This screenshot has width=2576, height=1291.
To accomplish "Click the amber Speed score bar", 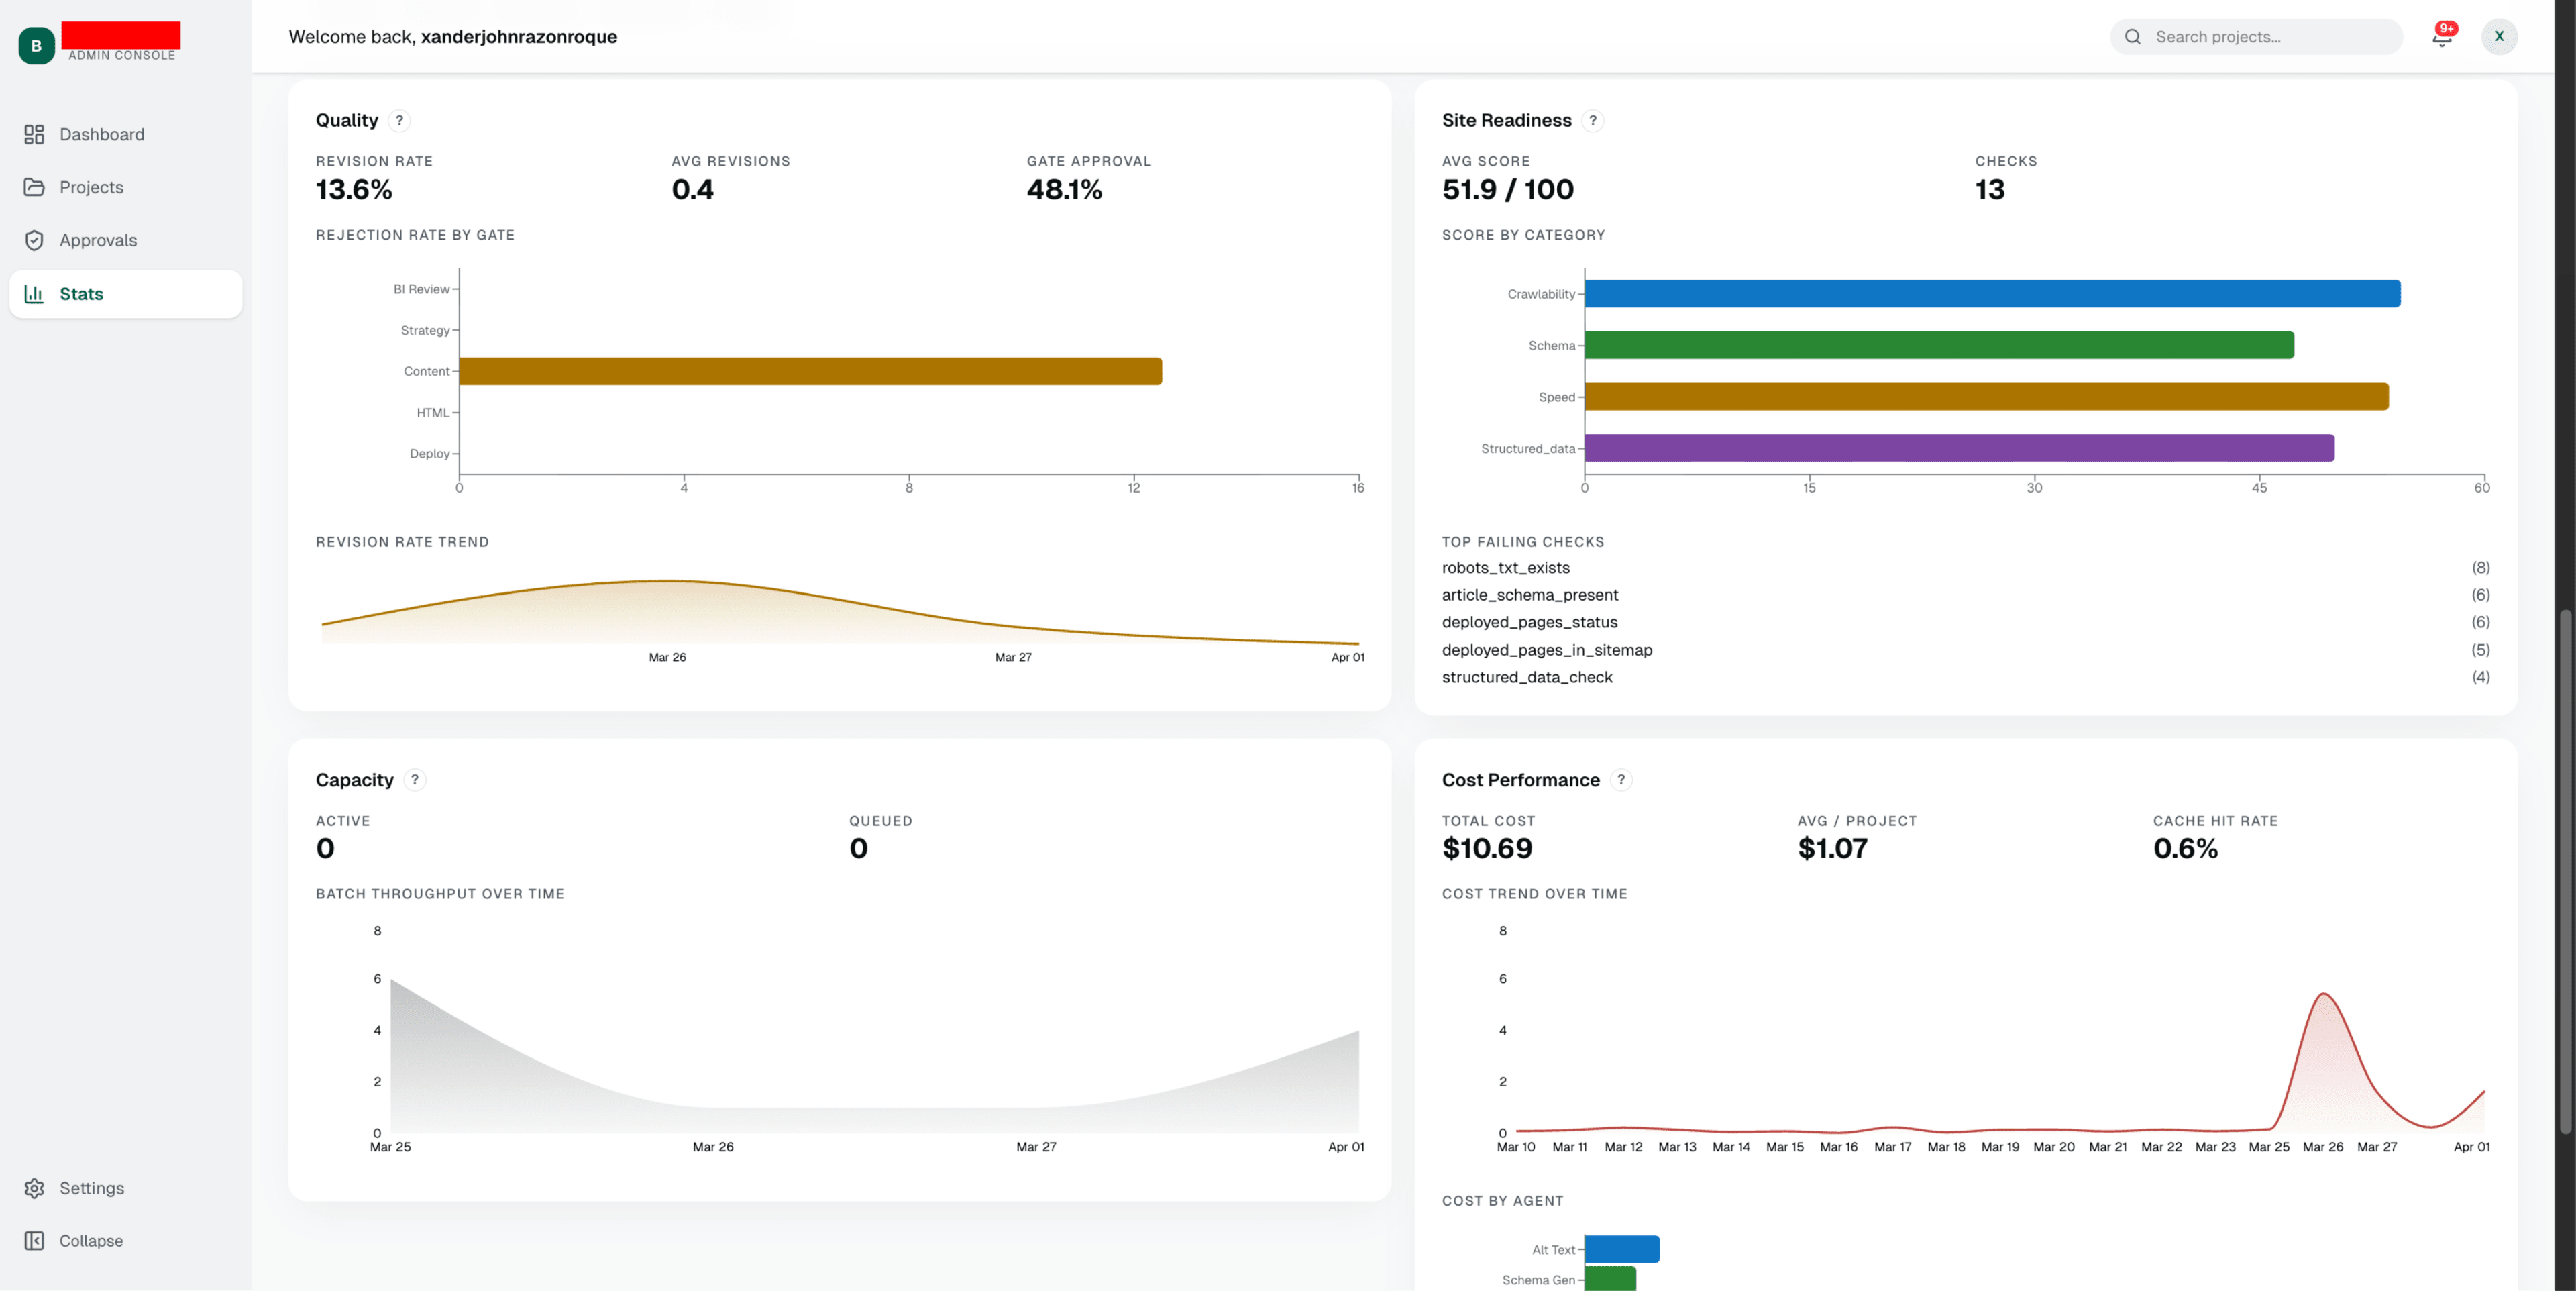I will point(1986,397).
